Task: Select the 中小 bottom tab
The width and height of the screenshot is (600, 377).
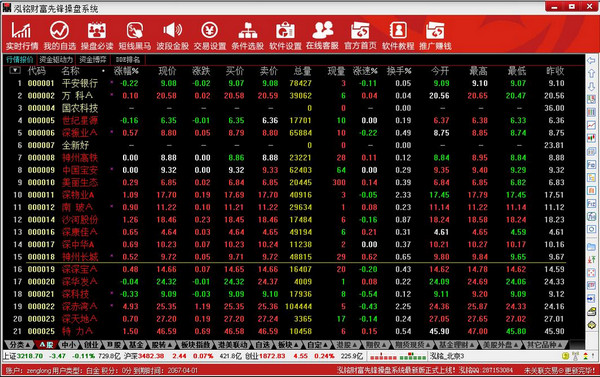Action: (68, 344)
